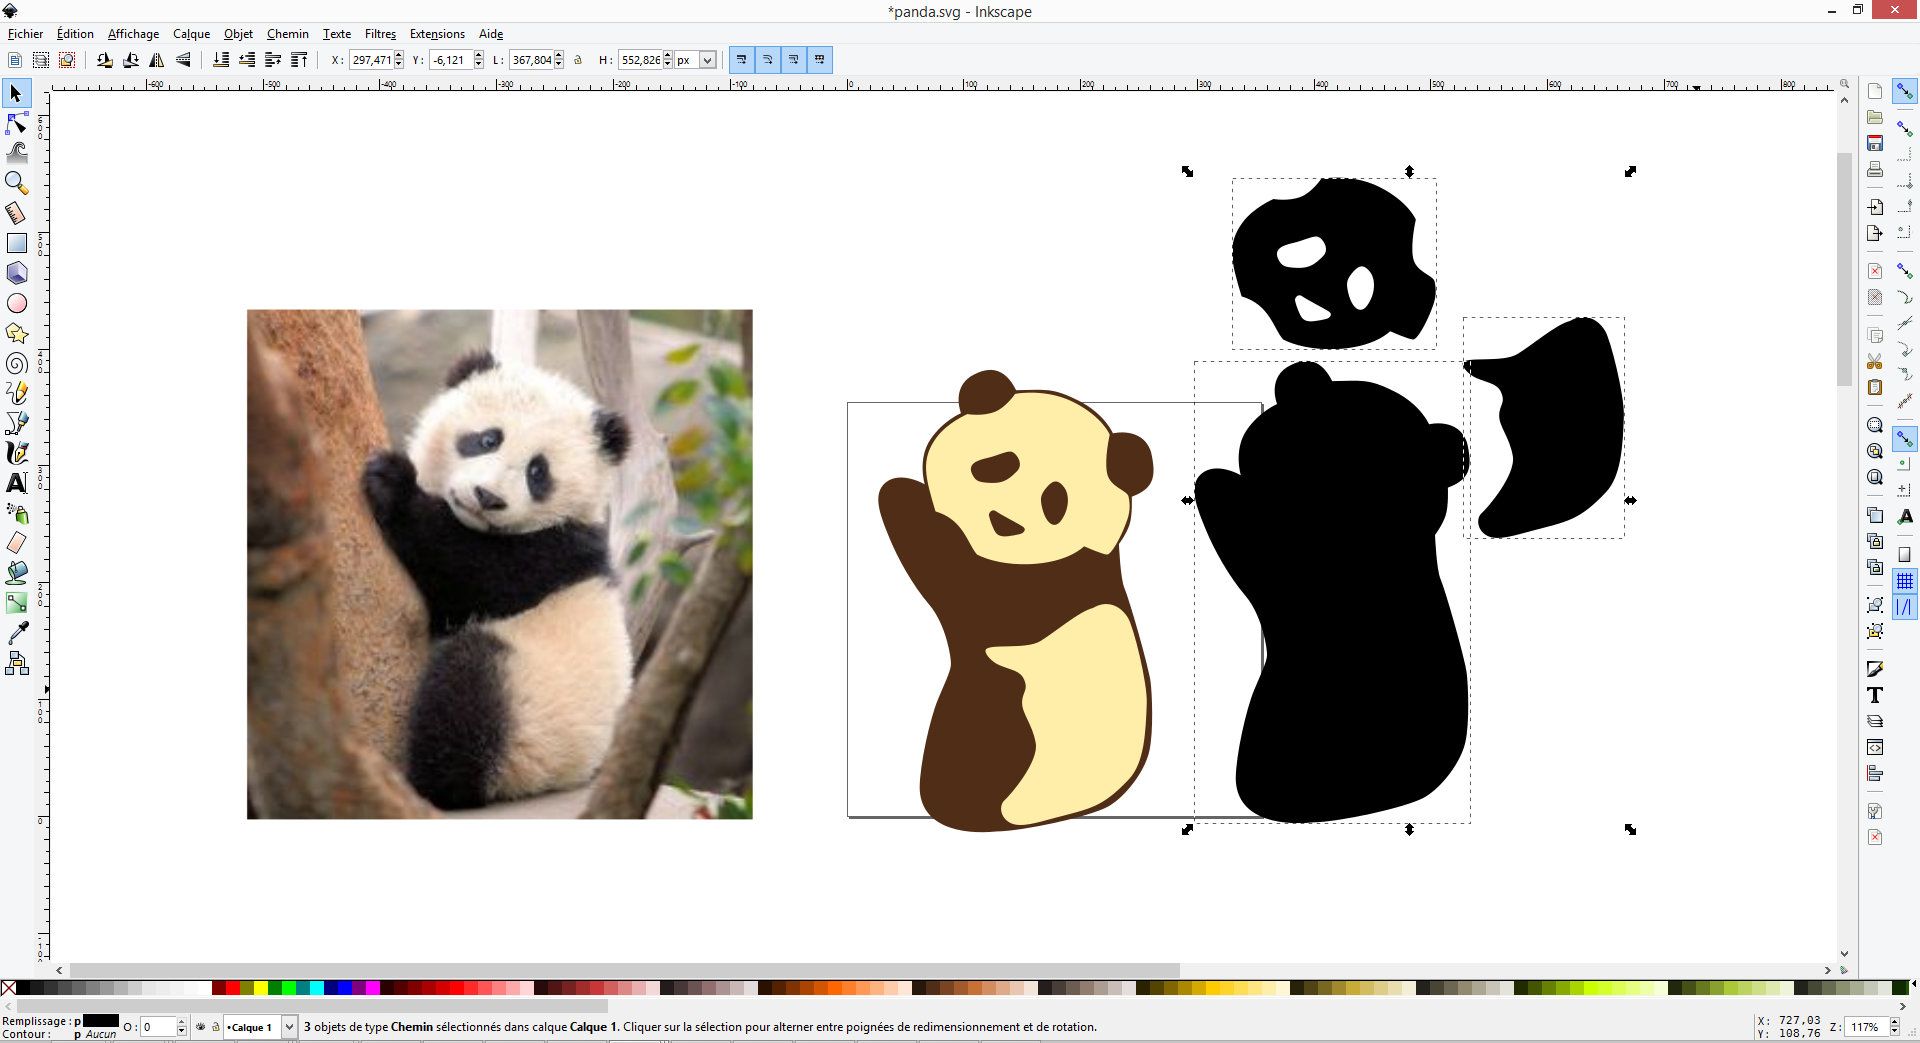1920x1043 pixels.
Task: Open the Chemin menu
Action: [x=287, y=34]
